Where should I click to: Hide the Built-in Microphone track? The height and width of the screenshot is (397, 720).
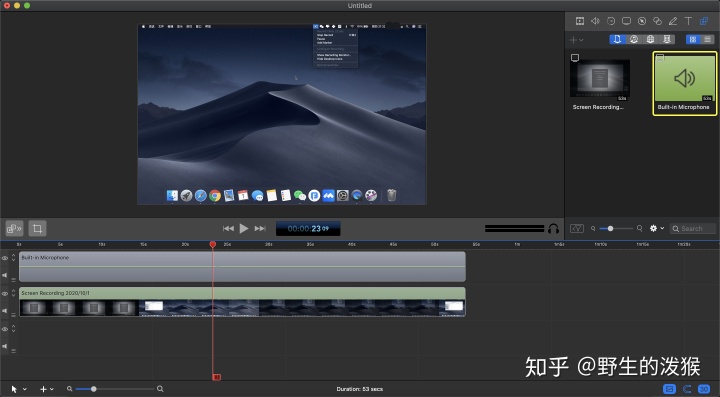[5, 258]
